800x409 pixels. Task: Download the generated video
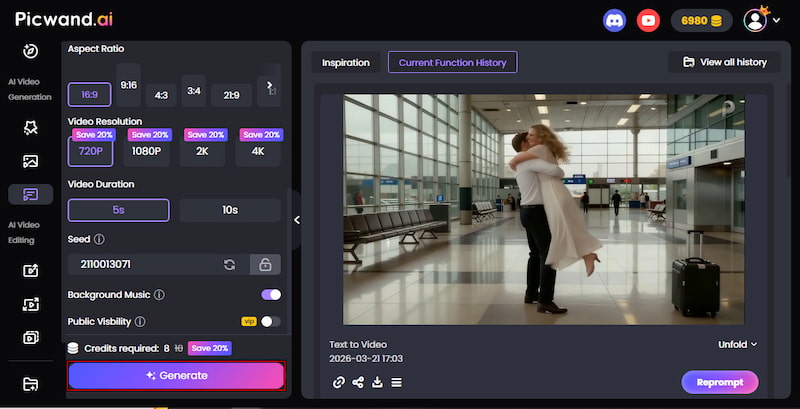pos(377,382)
